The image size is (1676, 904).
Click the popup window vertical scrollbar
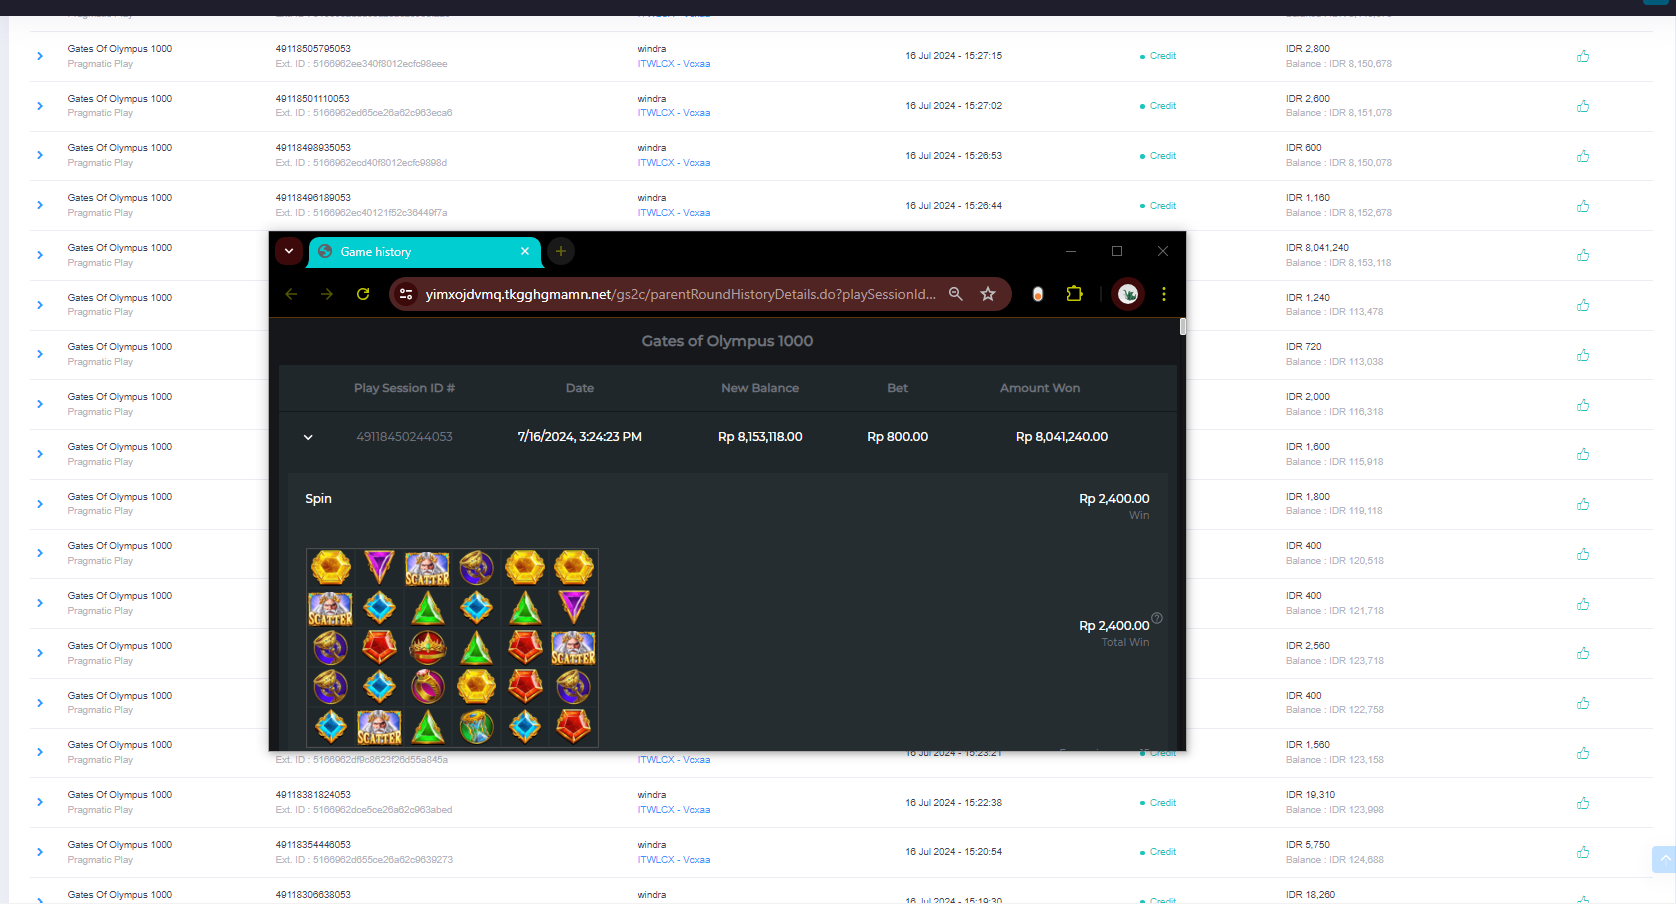1182,326
